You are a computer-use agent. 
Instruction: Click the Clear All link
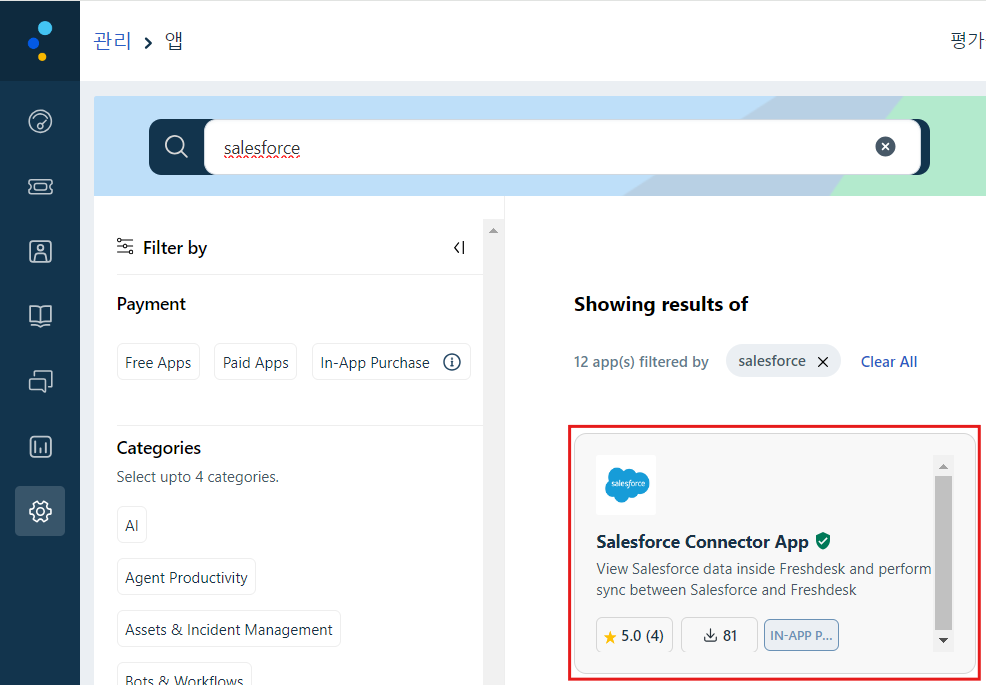889,362
